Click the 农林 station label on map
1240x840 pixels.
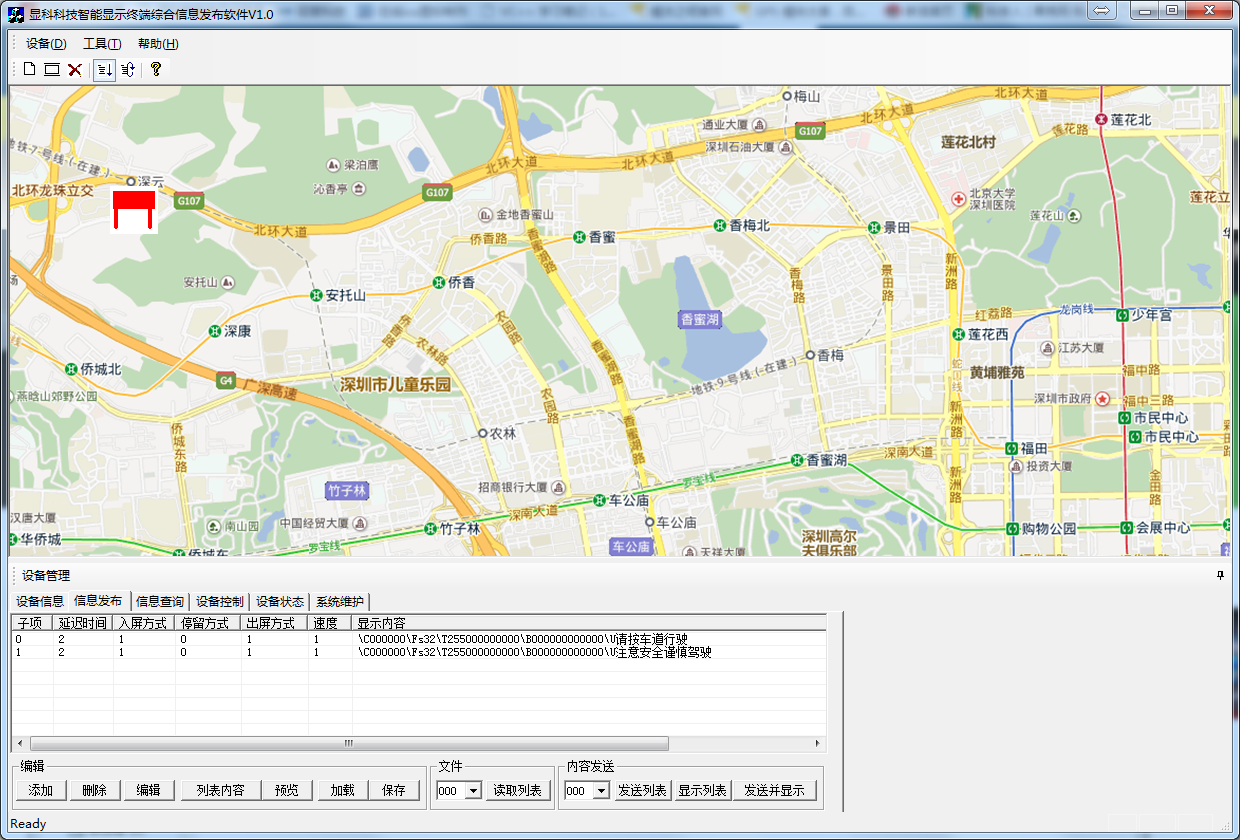(503, 434)
